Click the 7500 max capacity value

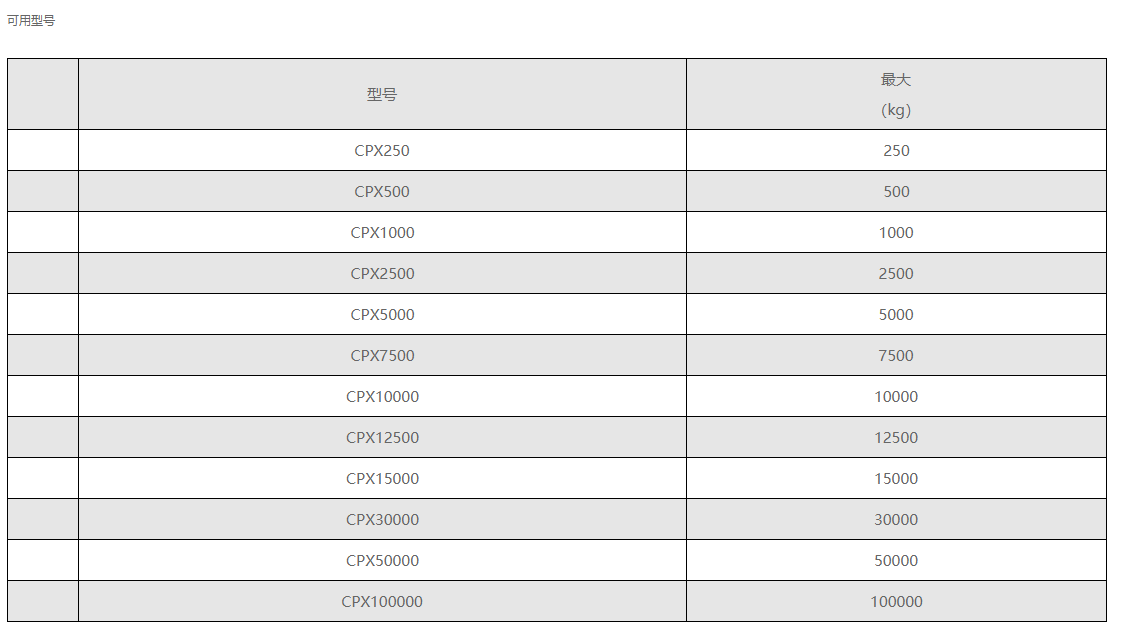point(896,356)
